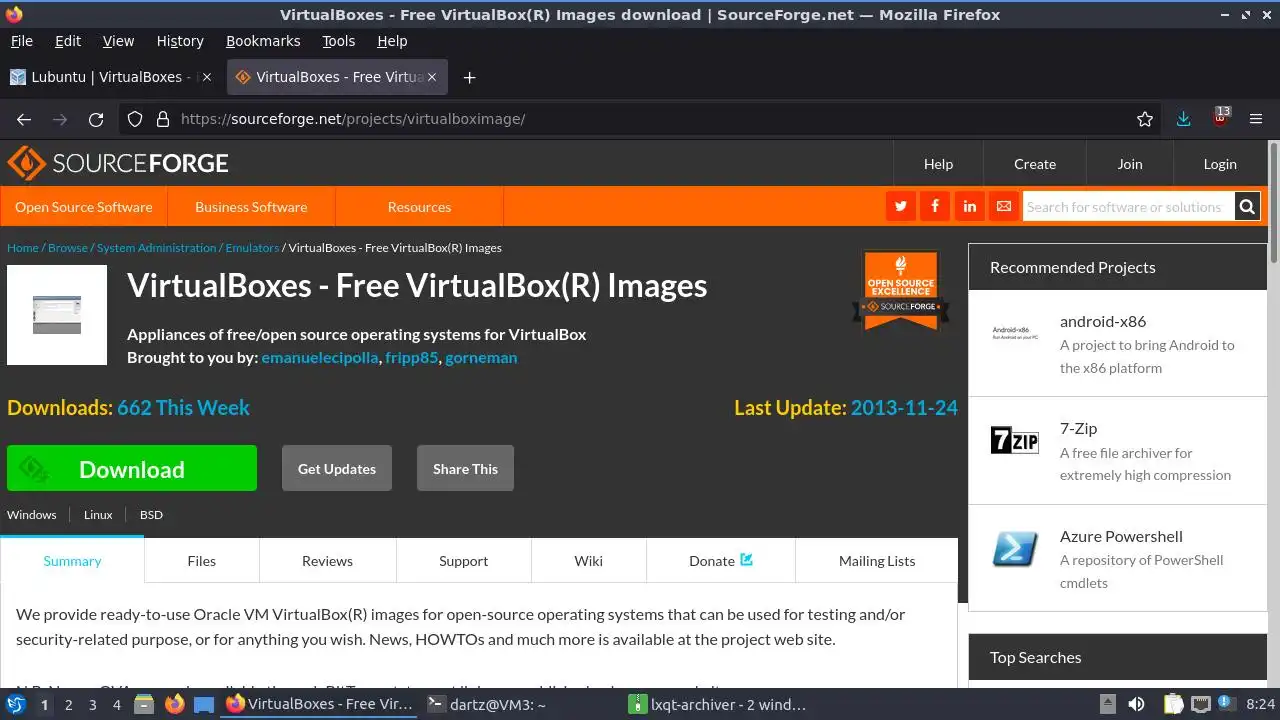Share via the Twitter icon

tap(901, 206)
